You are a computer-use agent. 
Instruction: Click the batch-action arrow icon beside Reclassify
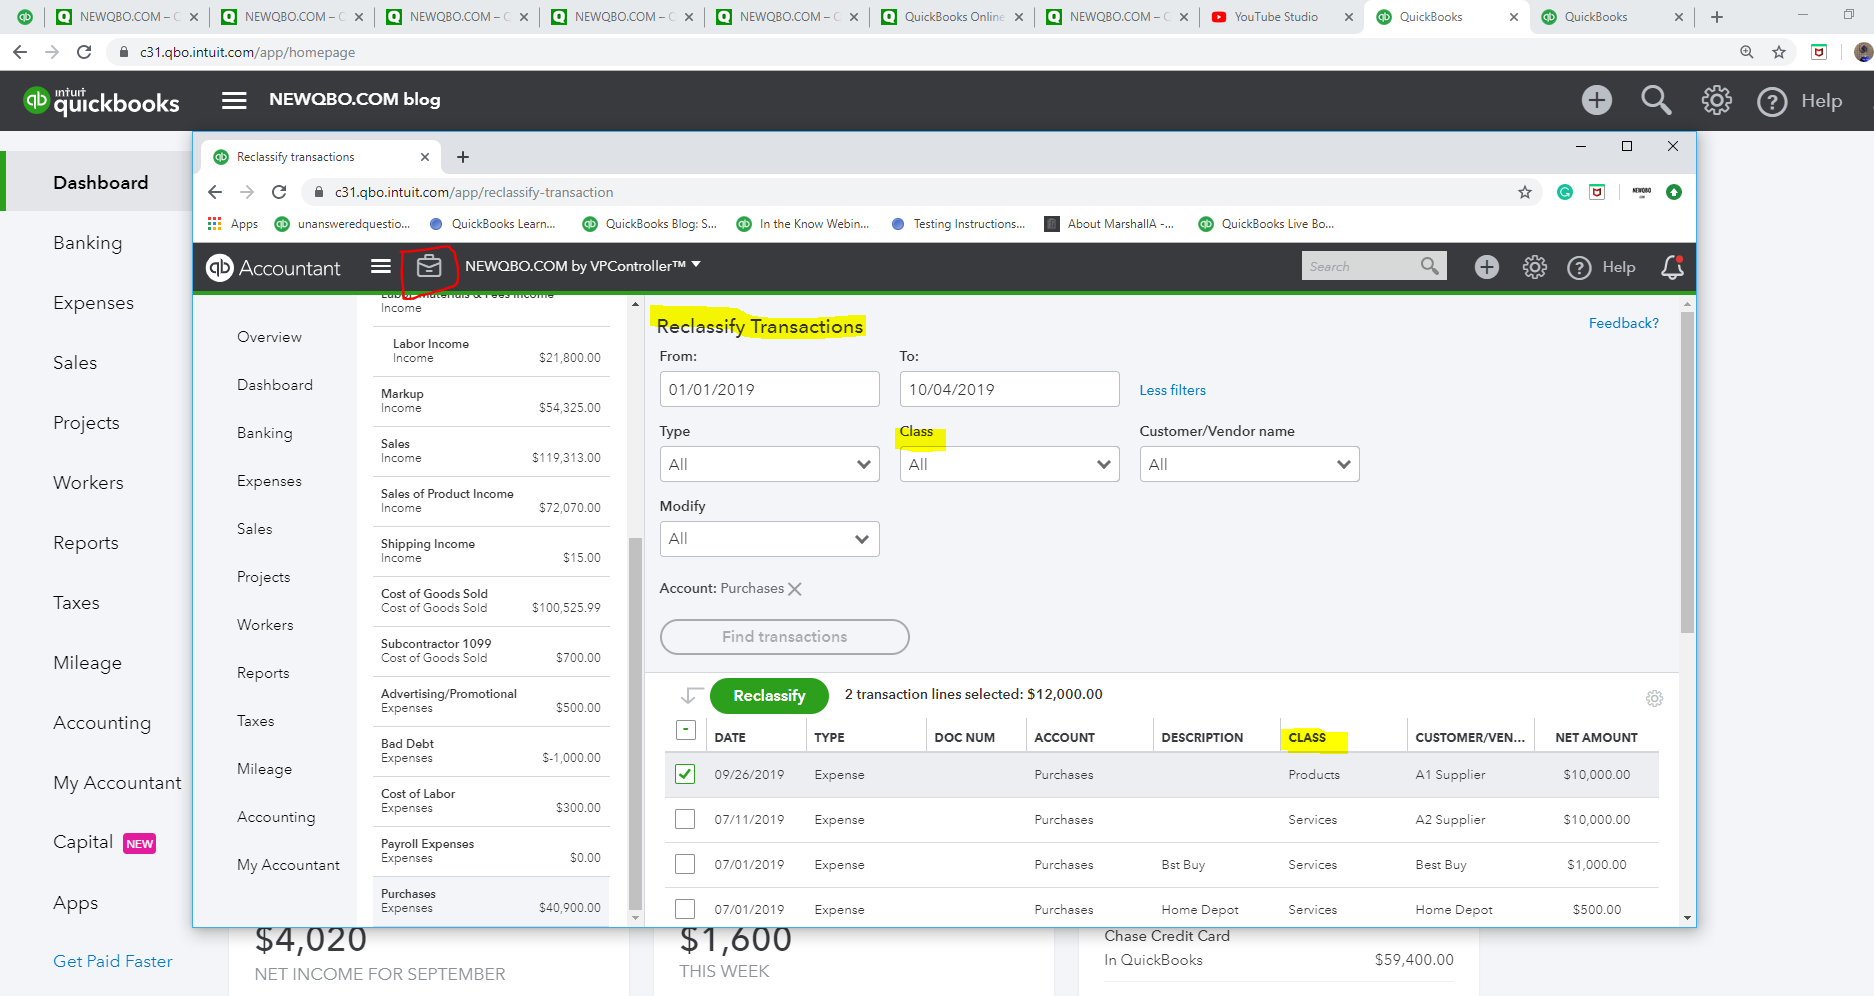691,695
